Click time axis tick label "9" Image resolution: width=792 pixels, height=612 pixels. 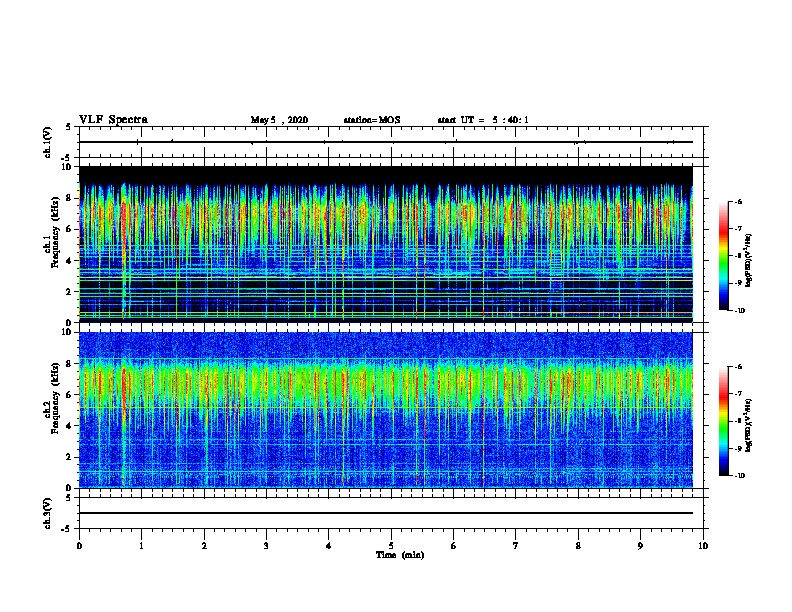640,545
